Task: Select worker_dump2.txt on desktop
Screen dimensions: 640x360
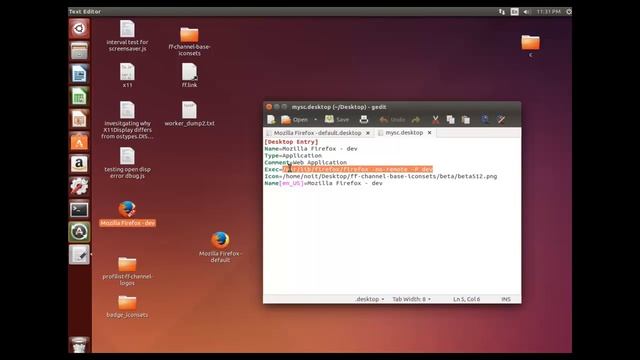Action: pos(189,113)
